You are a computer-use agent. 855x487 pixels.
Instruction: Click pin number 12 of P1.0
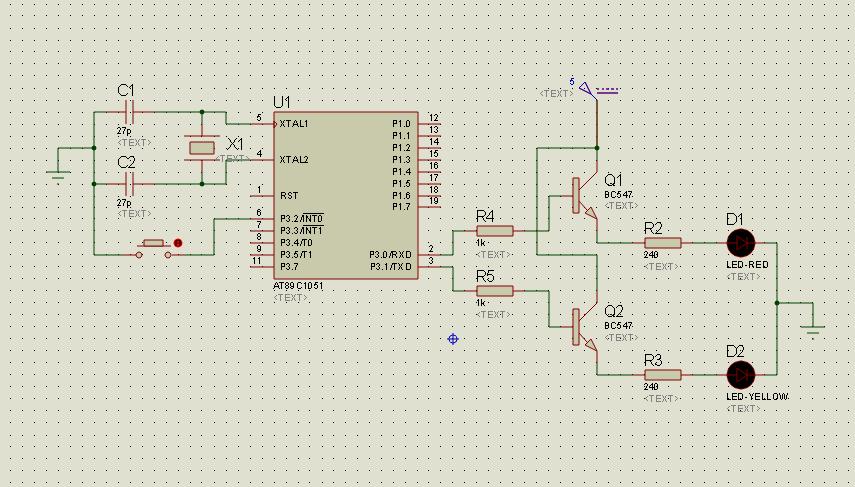433,118
